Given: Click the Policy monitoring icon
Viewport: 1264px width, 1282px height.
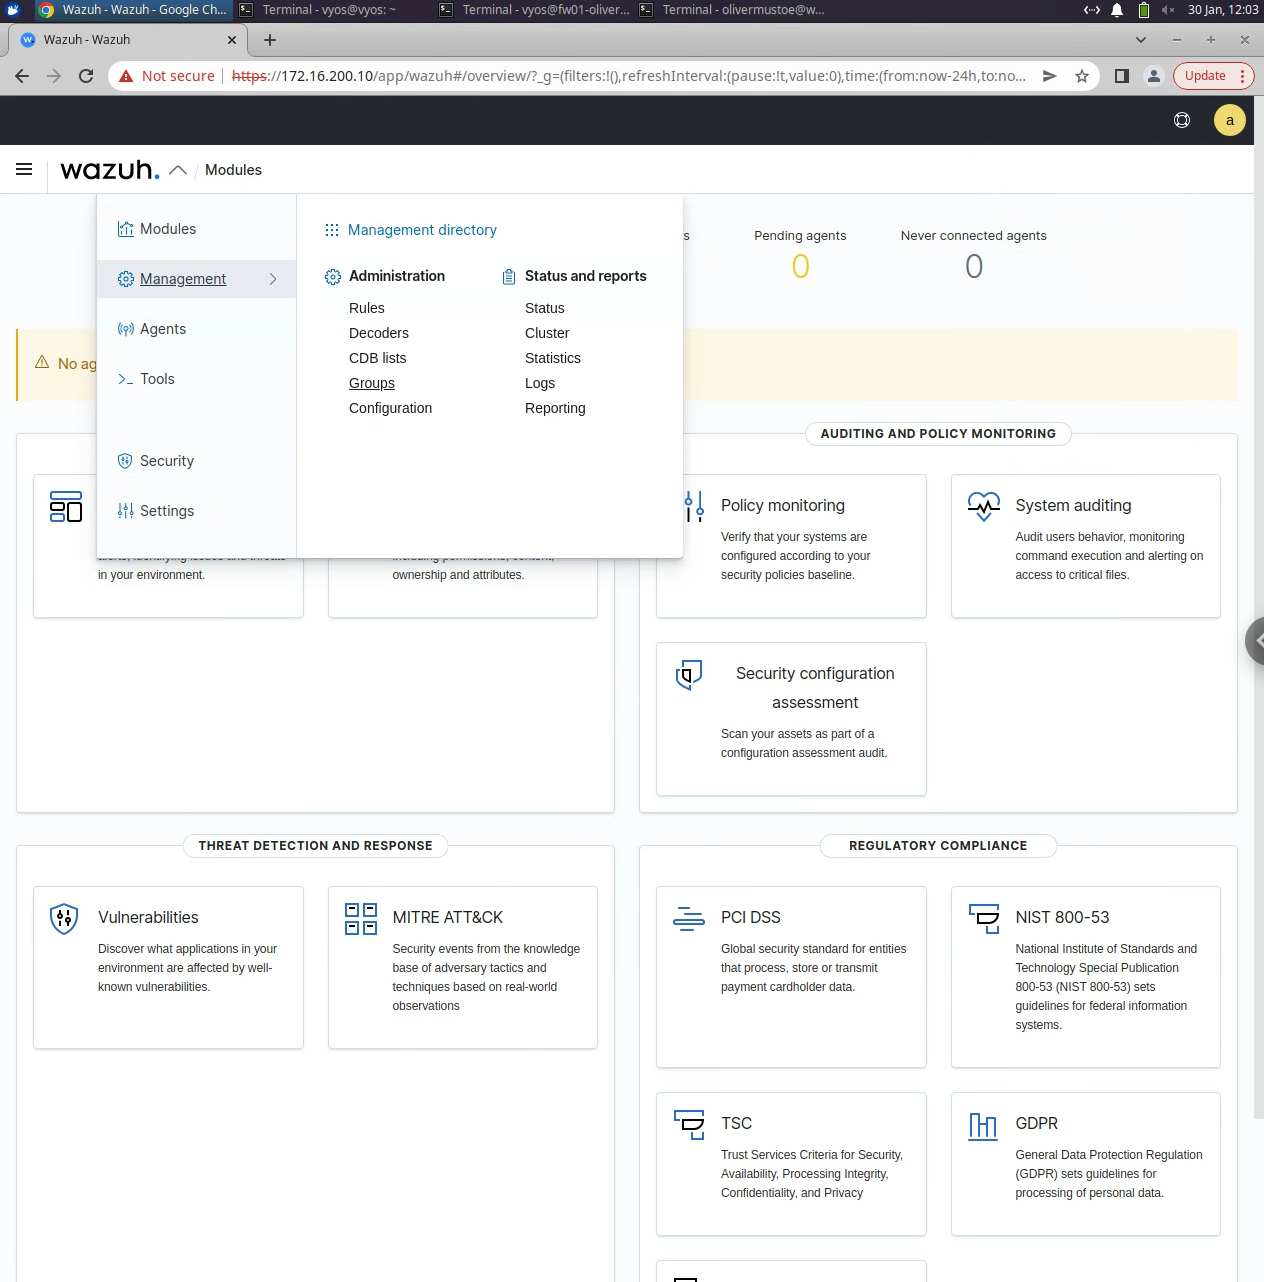Looking at the screenshot, I should (x=693, y=506).
